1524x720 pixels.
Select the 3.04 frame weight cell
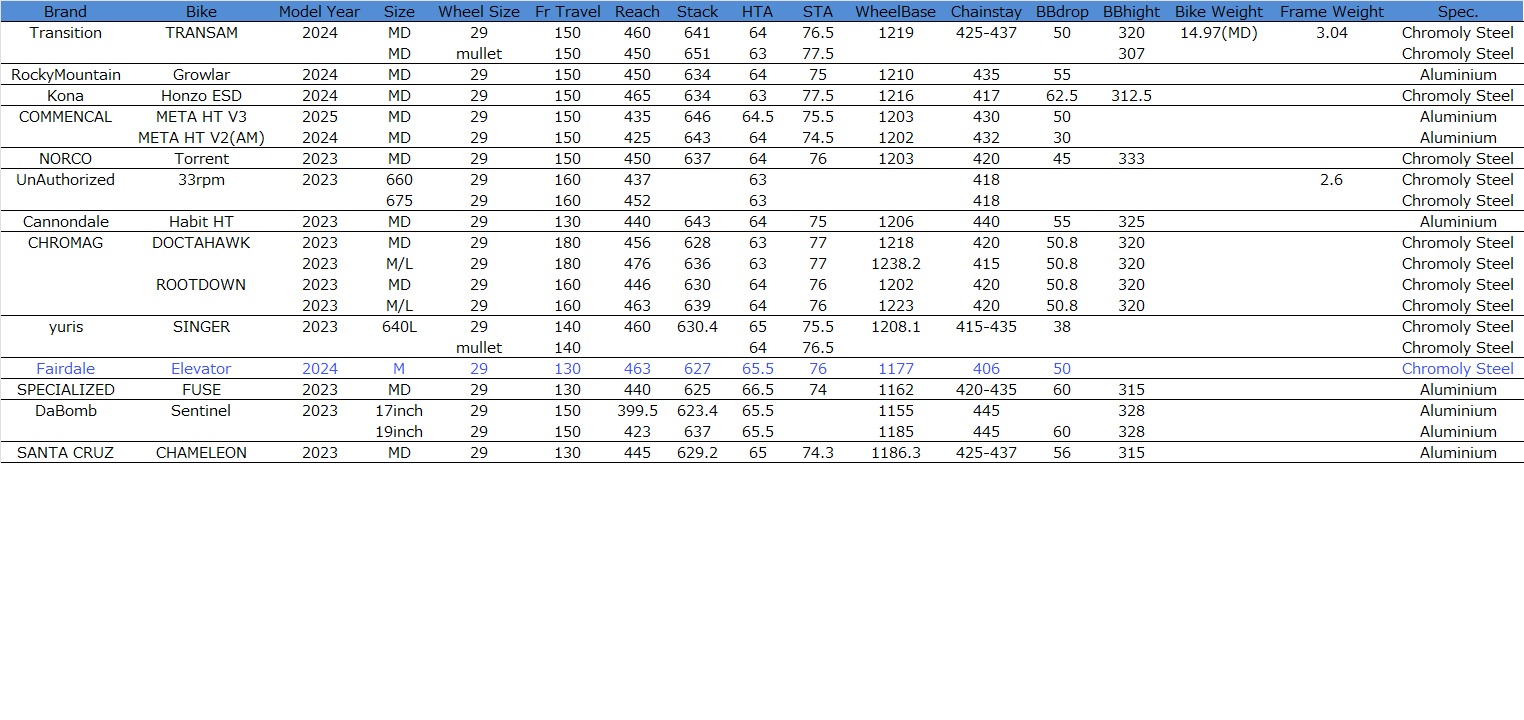coord(1332,33)
